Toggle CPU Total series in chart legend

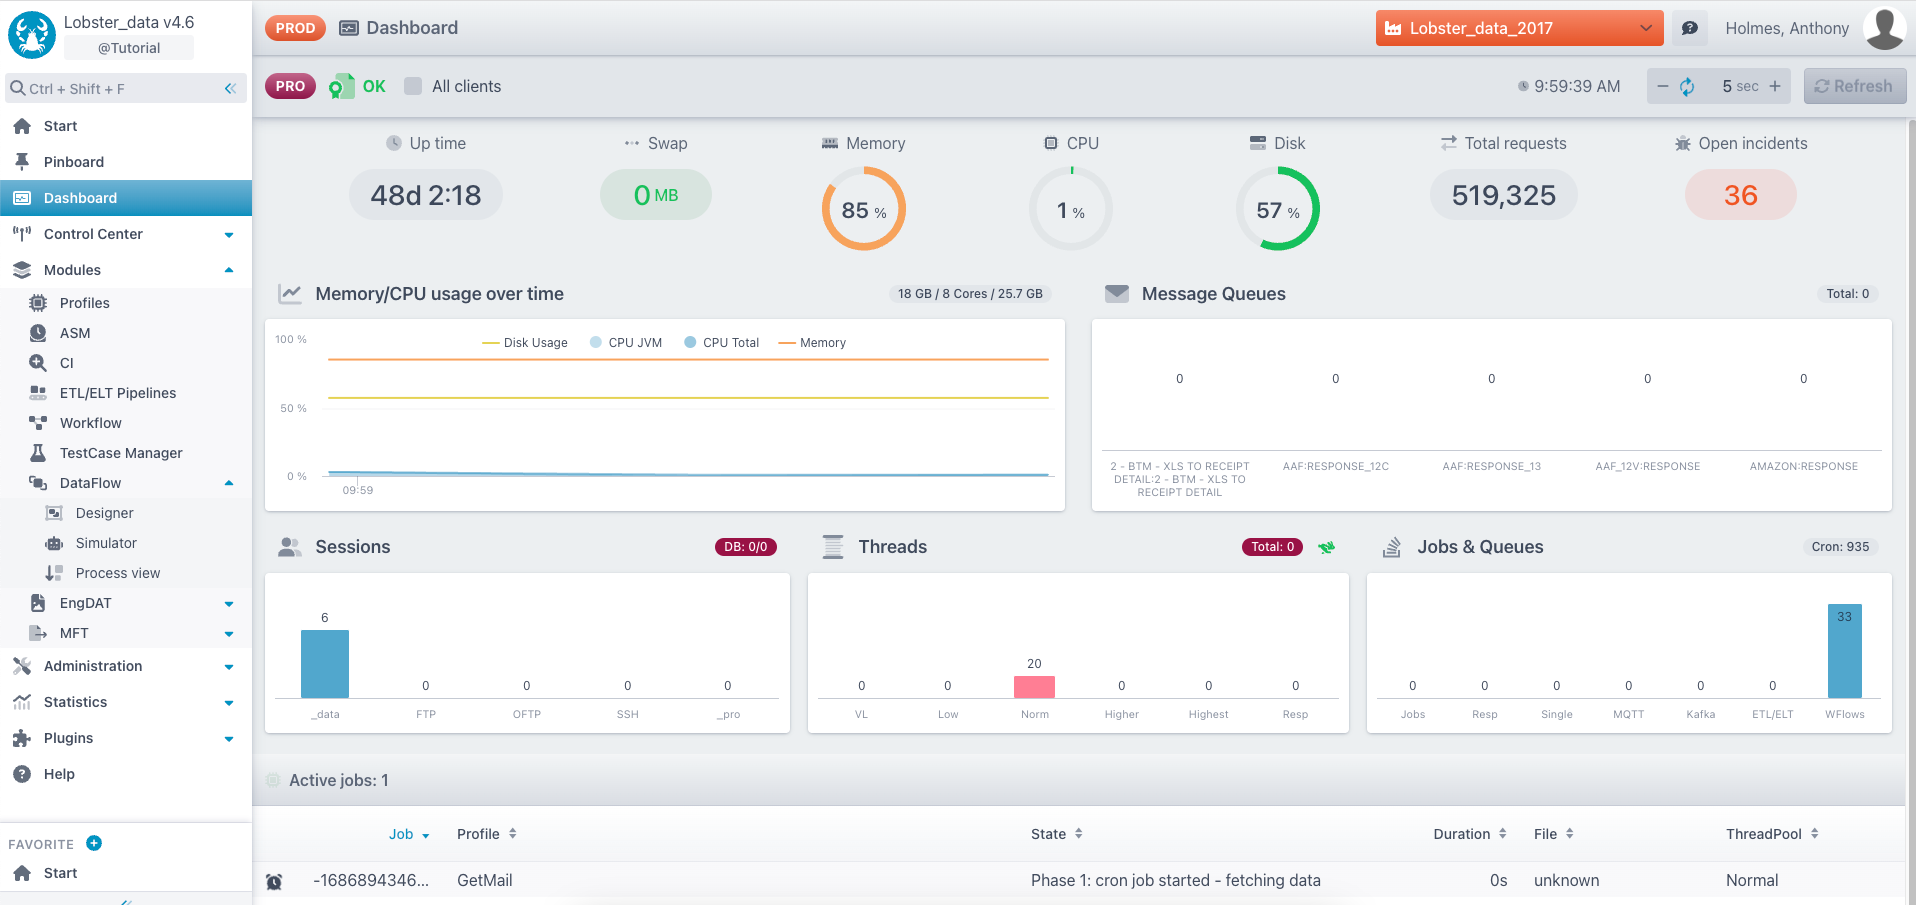point(721,343)
